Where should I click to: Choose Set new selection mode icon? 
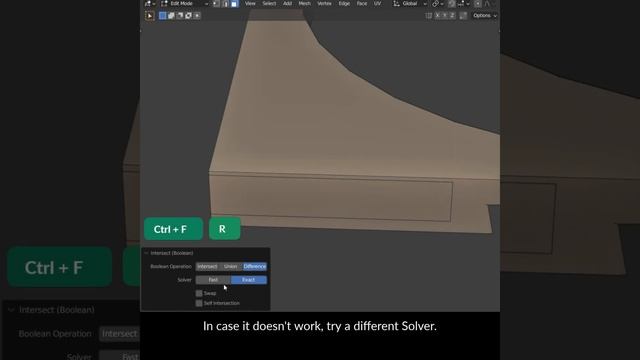(162, 16)
